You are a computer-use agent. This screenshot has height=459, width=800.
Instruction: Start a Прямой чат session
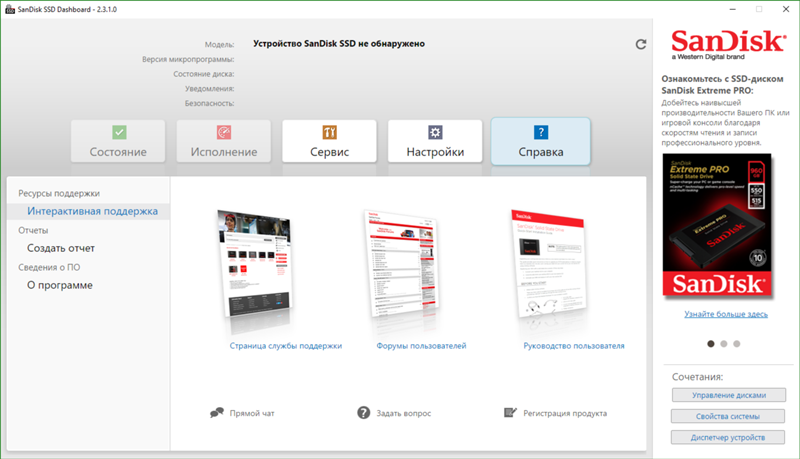tap(252, 413)
